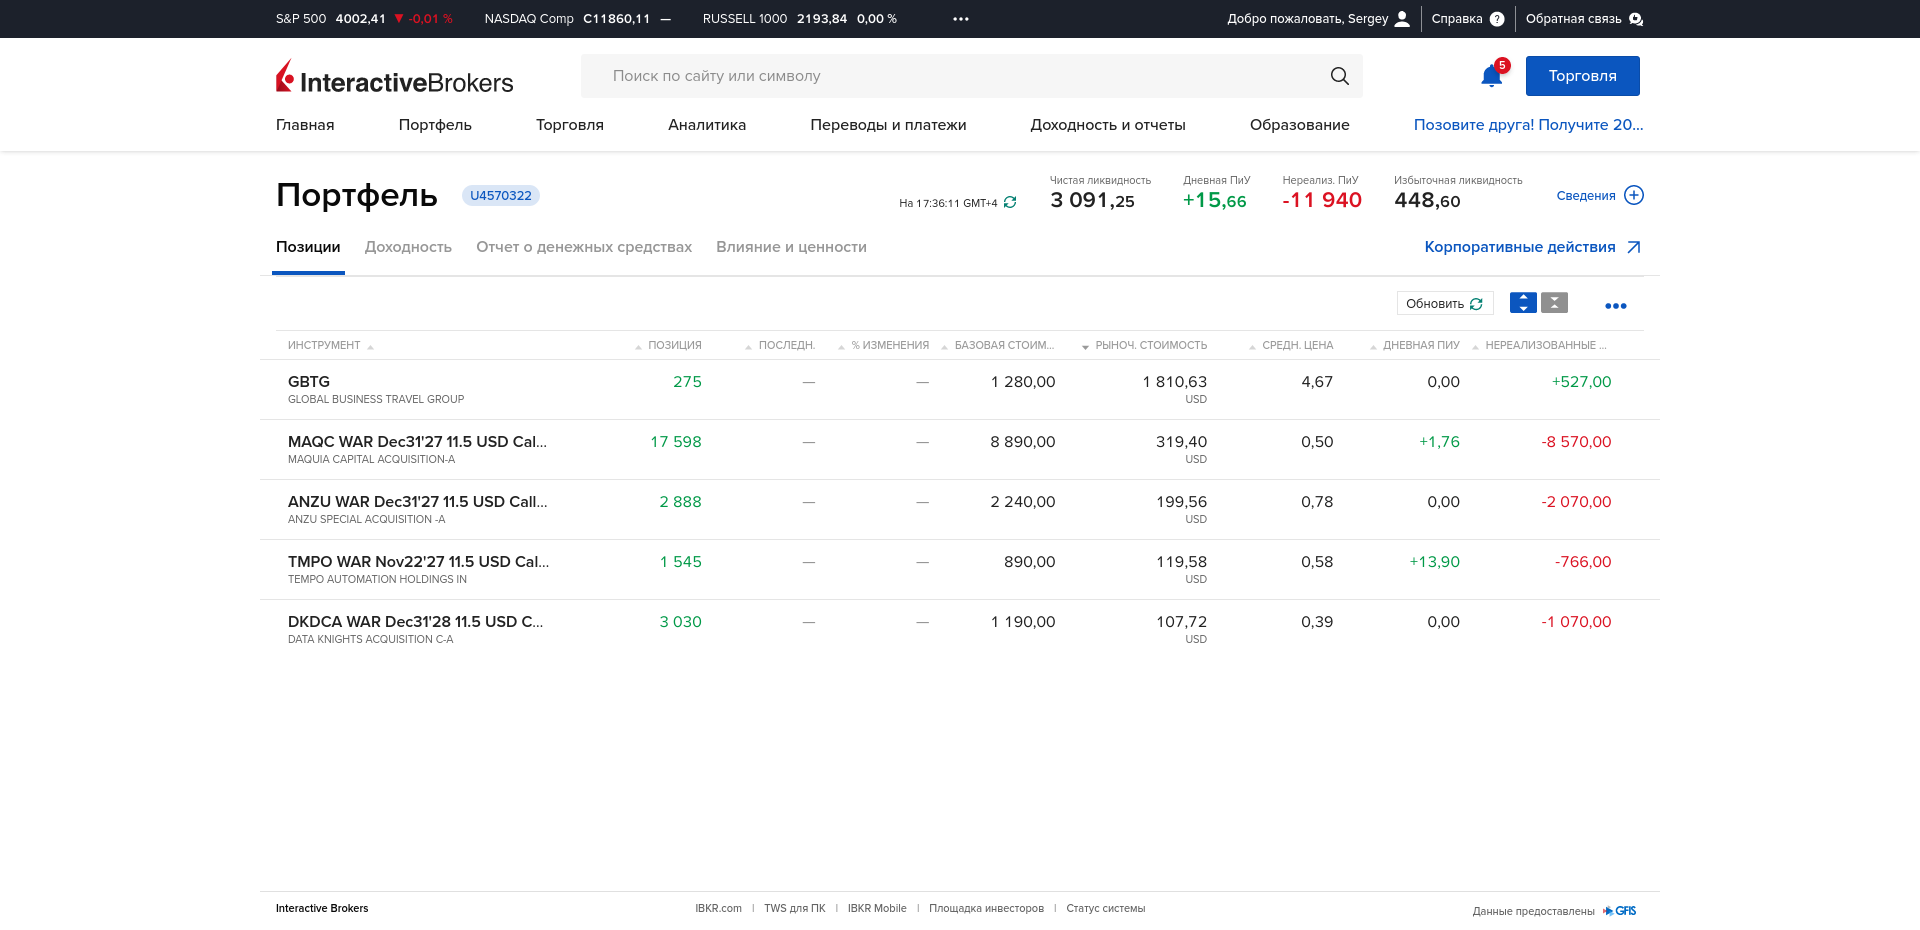Switch to Влияние и ценности tab
Screen dimensions: 1920x930
coord(791,247)
